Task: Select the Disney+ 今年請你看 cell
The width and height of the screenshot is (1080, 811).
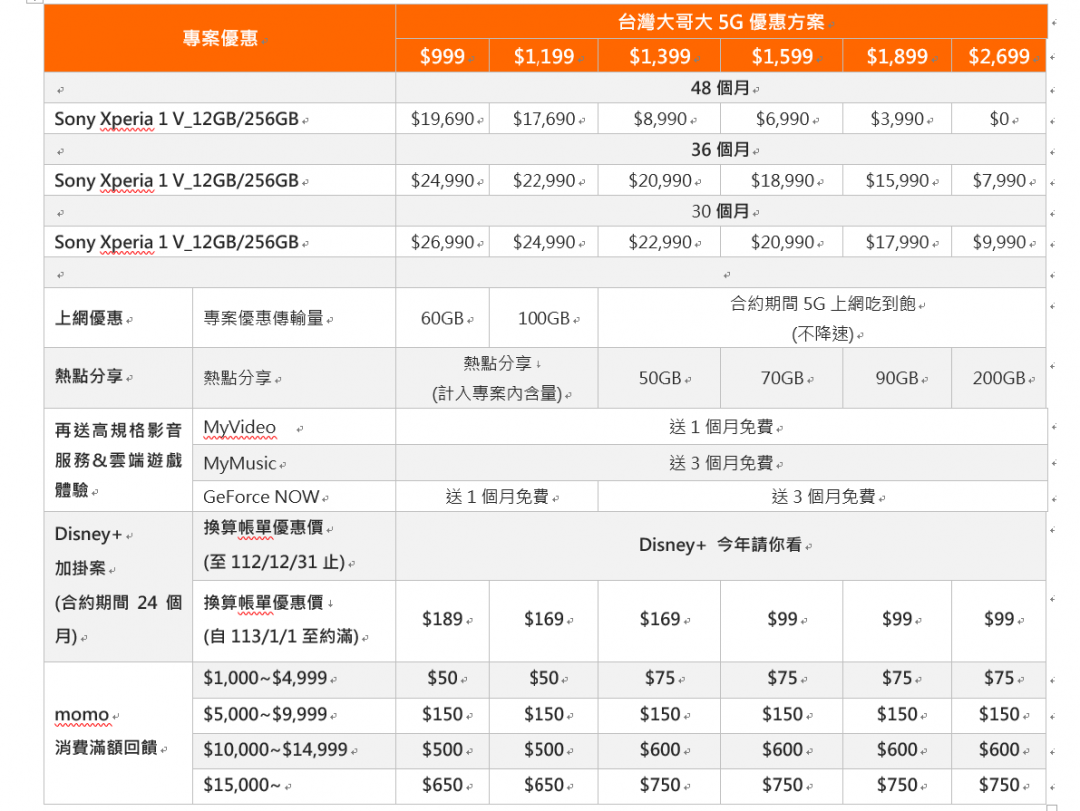Action: tap(720, 546)
